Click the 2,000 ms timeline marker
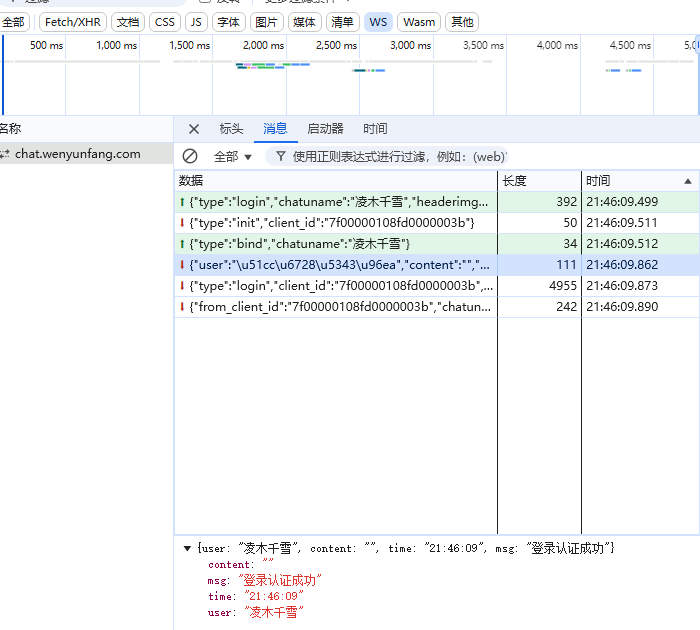Image resolution: width=700 pixels, height=630 pixels. pos(263,46)
